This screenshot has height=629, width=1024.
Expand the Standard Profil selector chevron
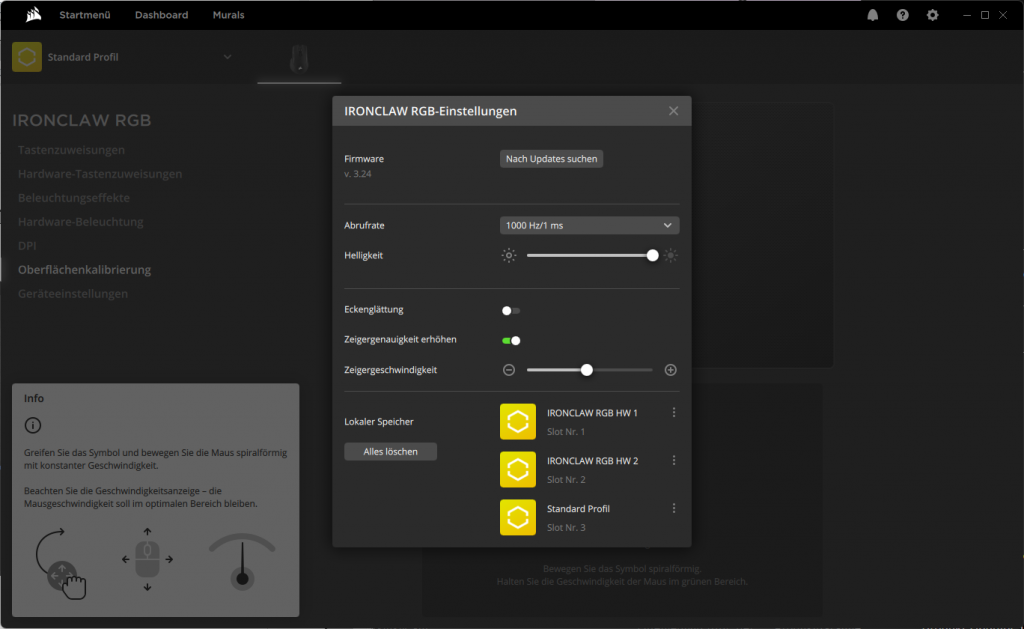click(x=227, y=57)
